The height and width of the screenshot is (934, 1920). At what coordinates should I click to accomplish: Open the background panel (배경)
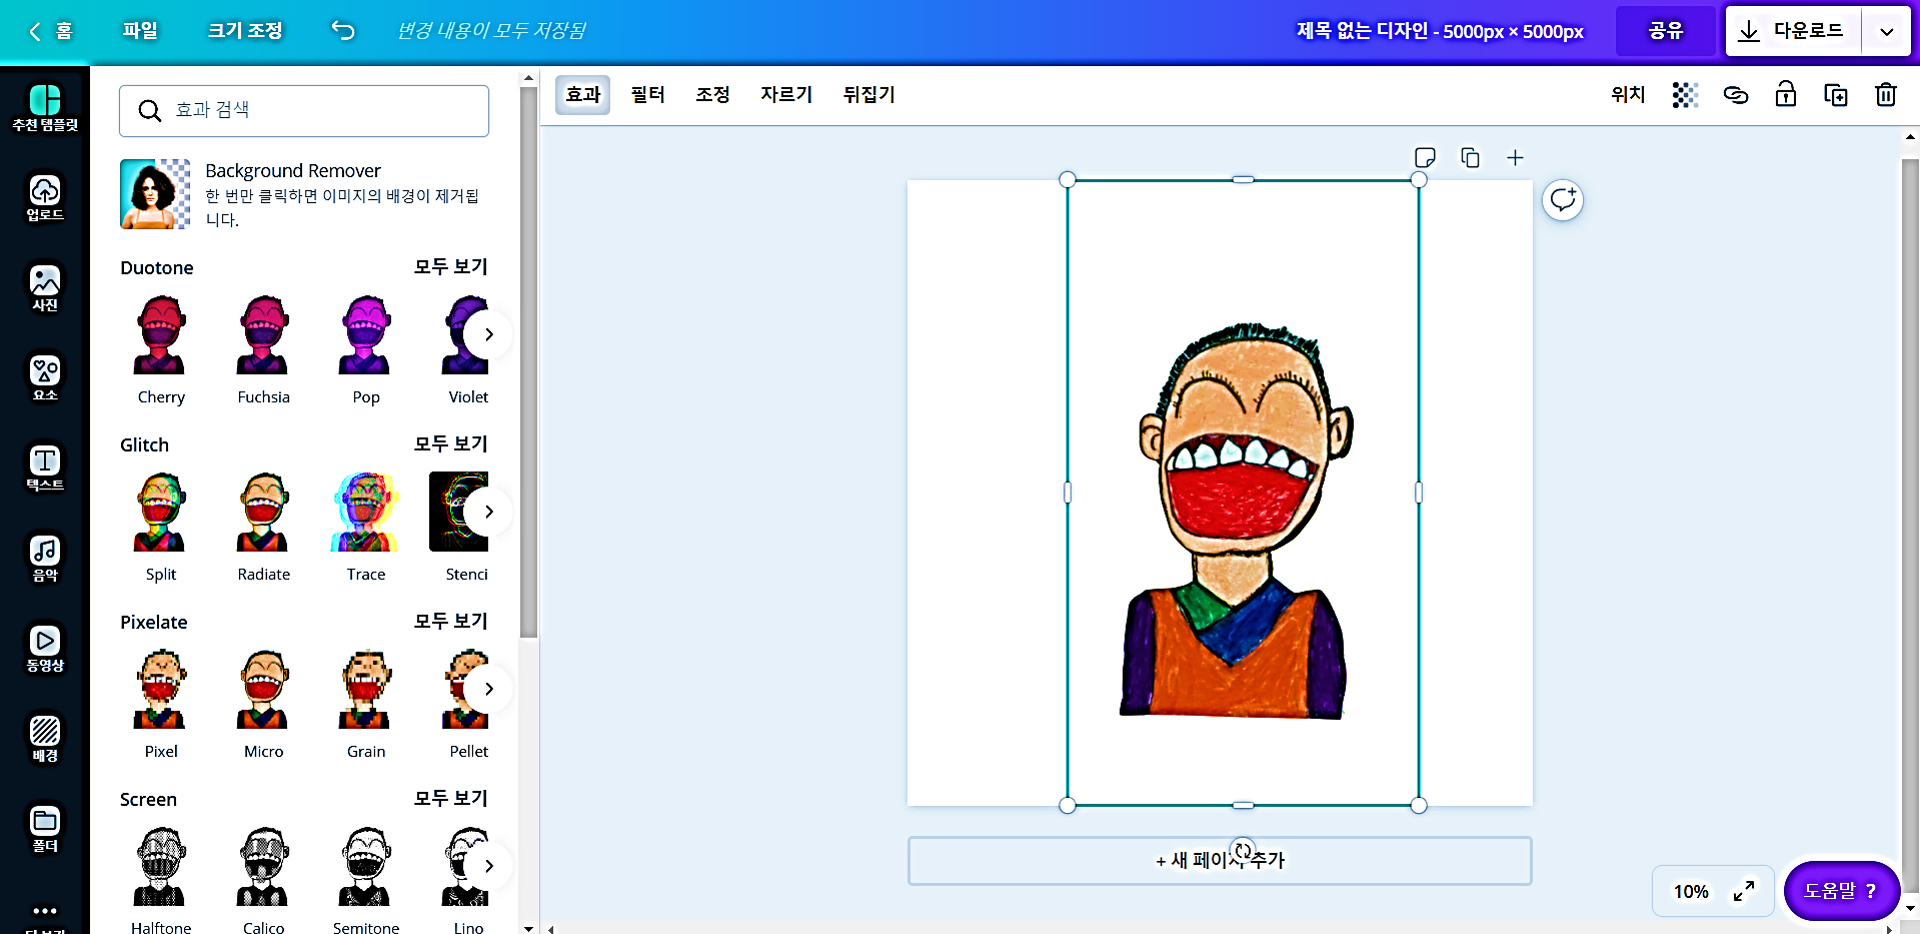tap(45, 738)
